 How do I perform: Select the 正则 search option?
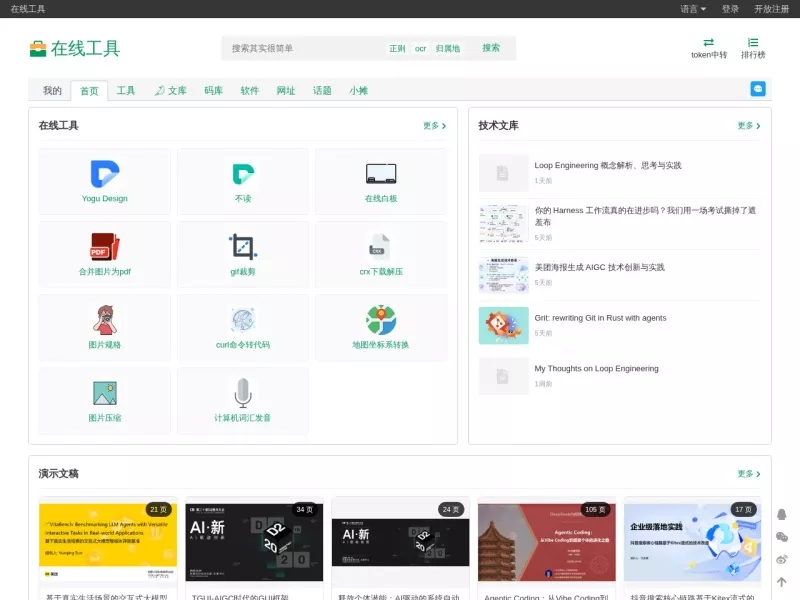tap(397, 48)
